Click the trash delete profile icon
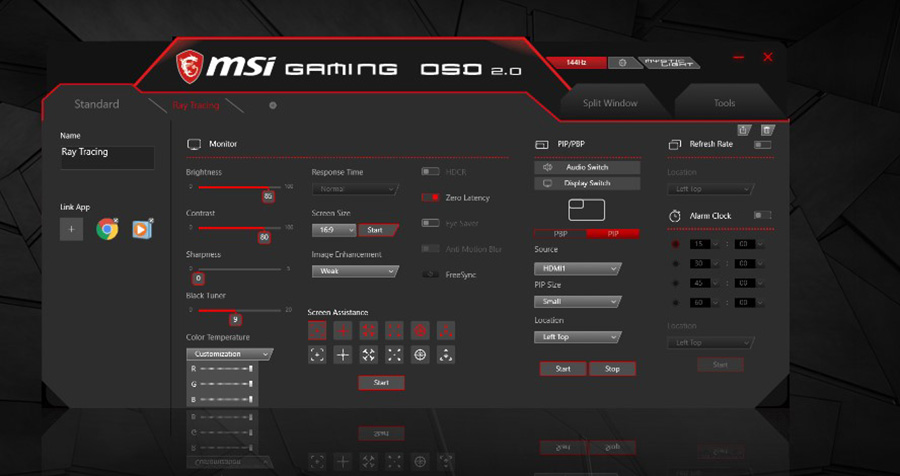 (767, 130)
